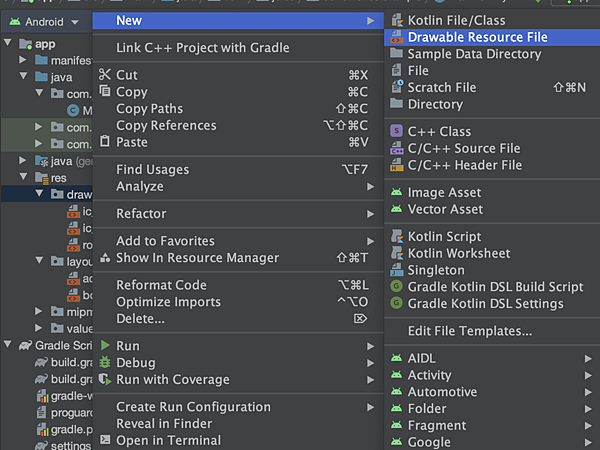
Task: Click the Singleton template icon
Action: tap(397, 270)
